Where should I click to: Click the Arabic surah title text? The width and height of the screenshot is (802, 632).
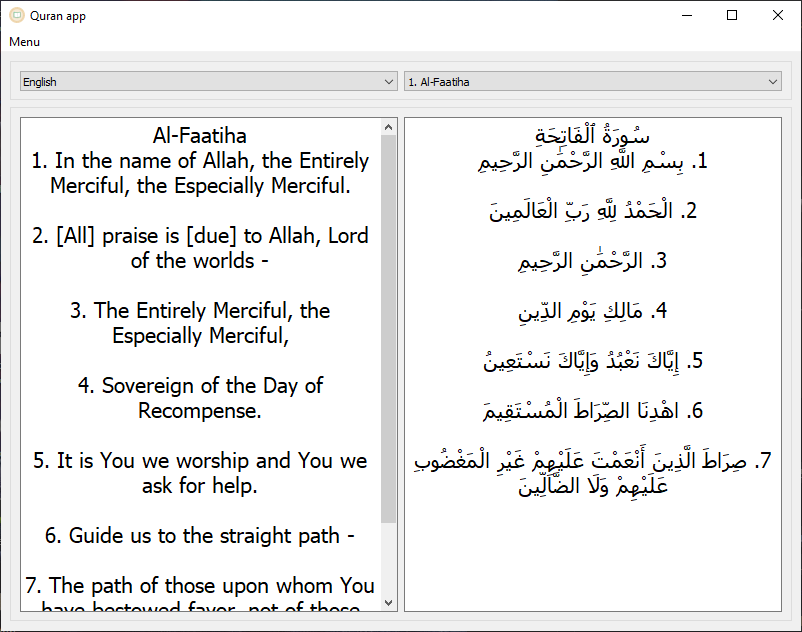[595, 135]
